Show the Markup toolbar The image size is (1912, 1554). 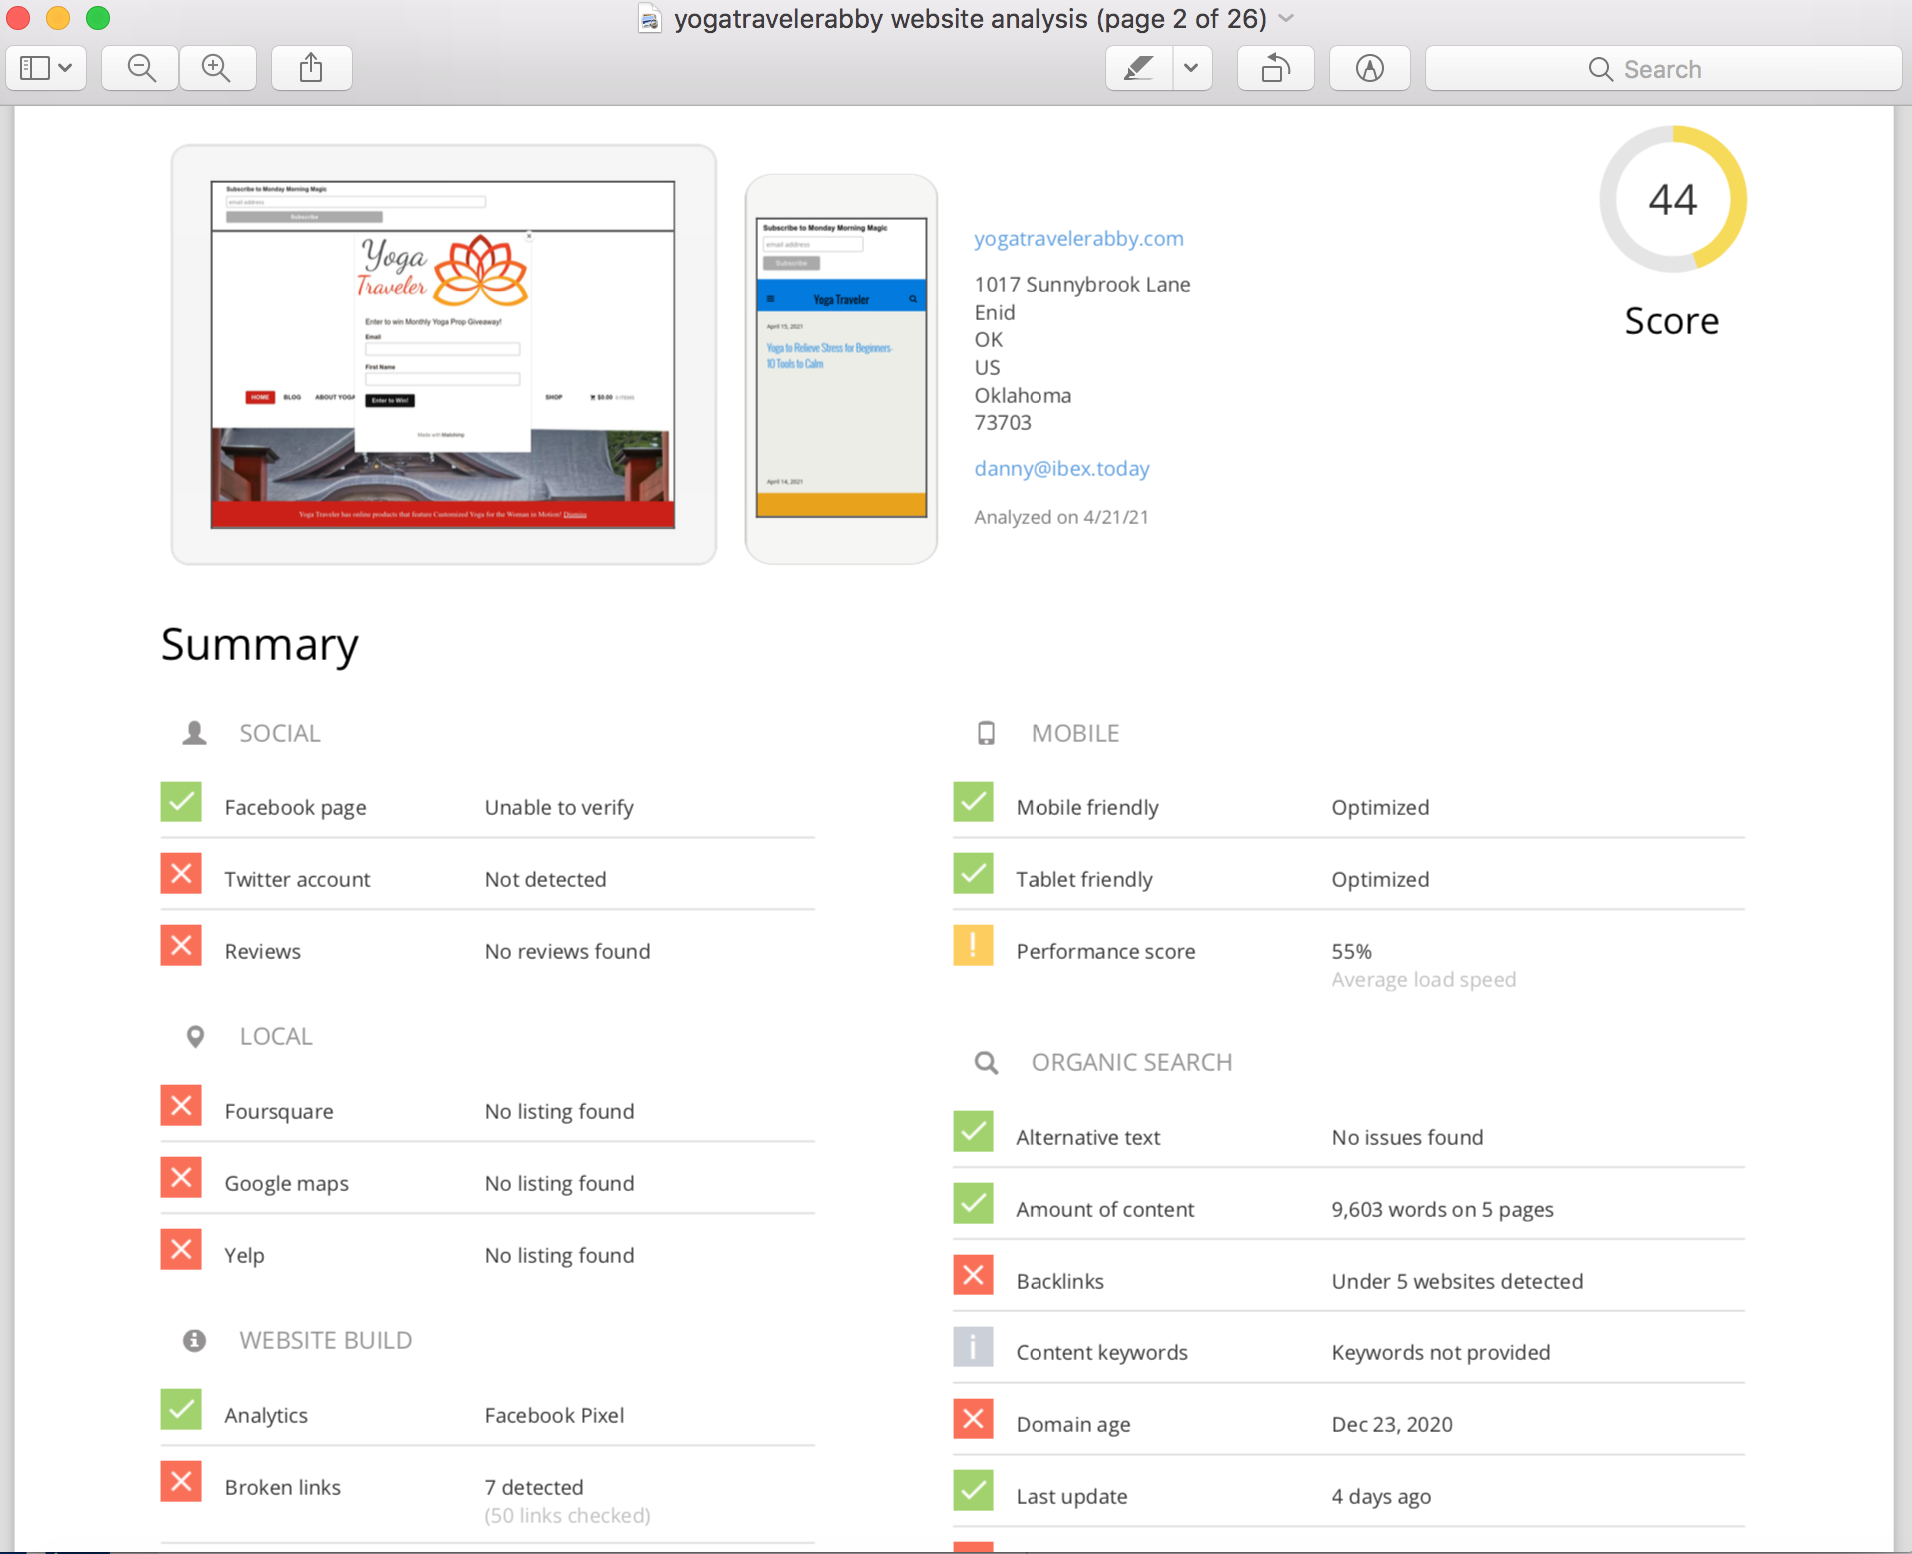click(x=1369, y=68)
